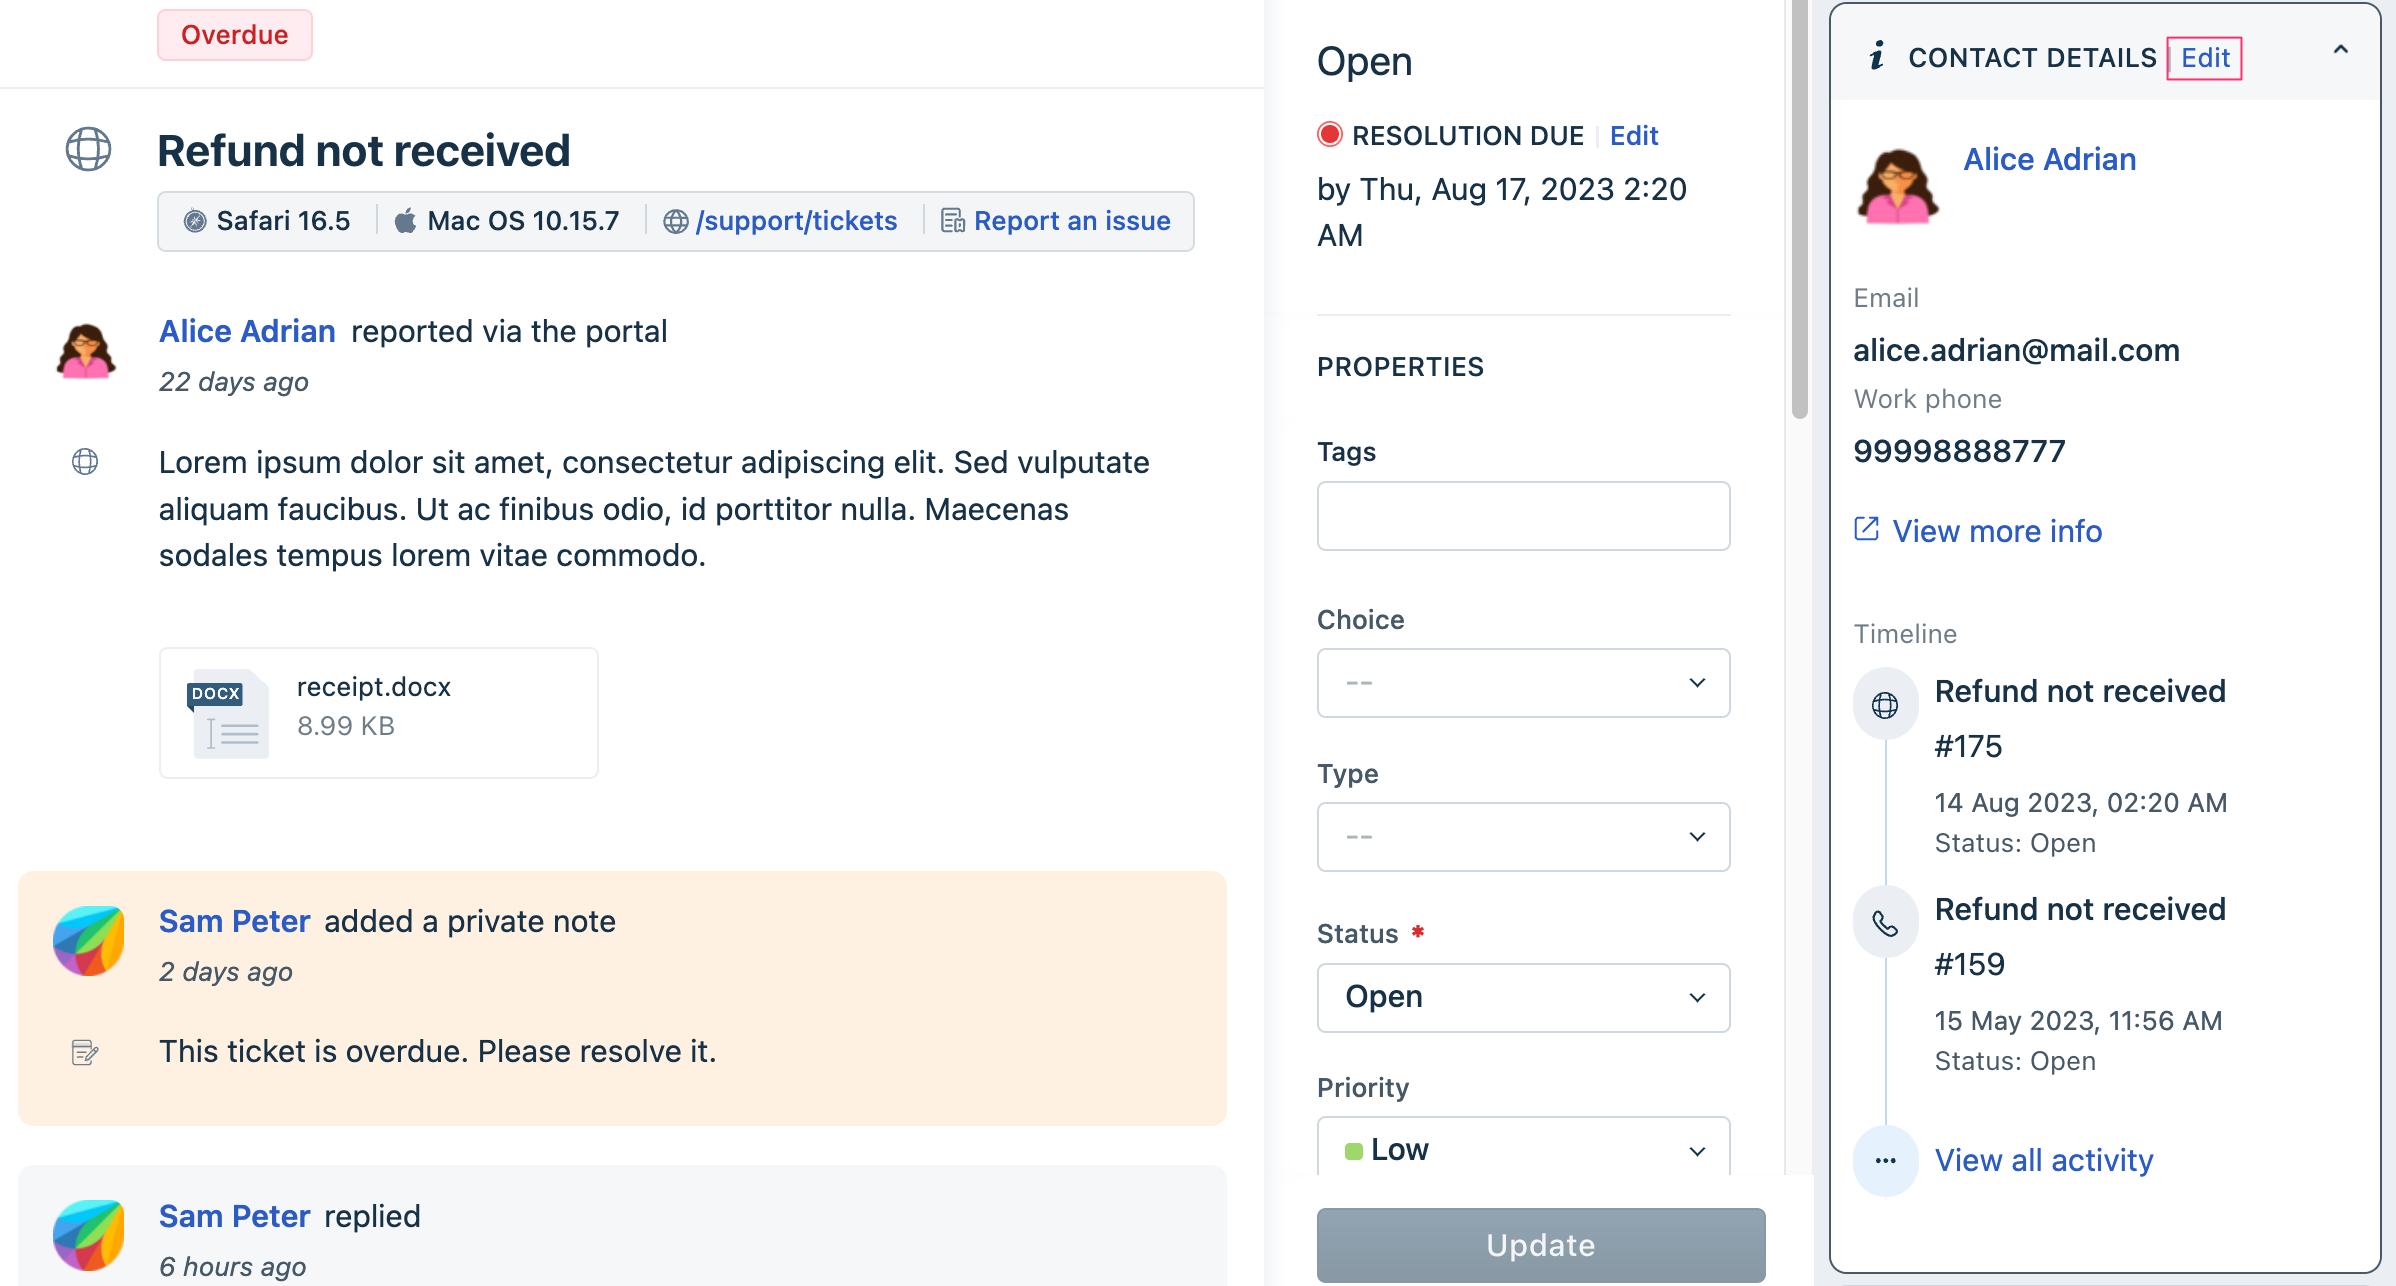Click the private note pencil icon
2396x1286 pixels.
click(84, 1050)
